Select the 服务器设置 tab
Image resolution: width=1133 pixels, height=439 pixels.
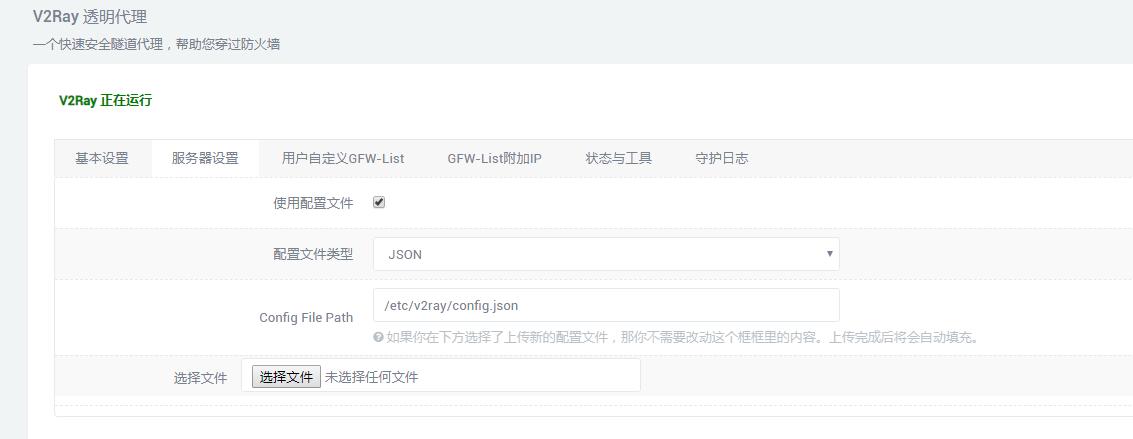(205, 158)
